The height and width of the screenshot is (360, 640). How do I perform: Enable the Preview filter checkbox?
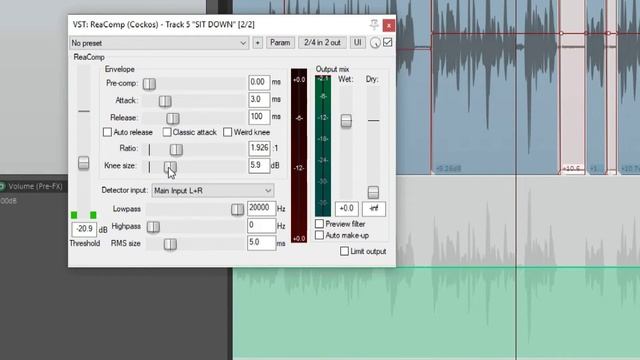pyautogui.click(x=320, y=224)
